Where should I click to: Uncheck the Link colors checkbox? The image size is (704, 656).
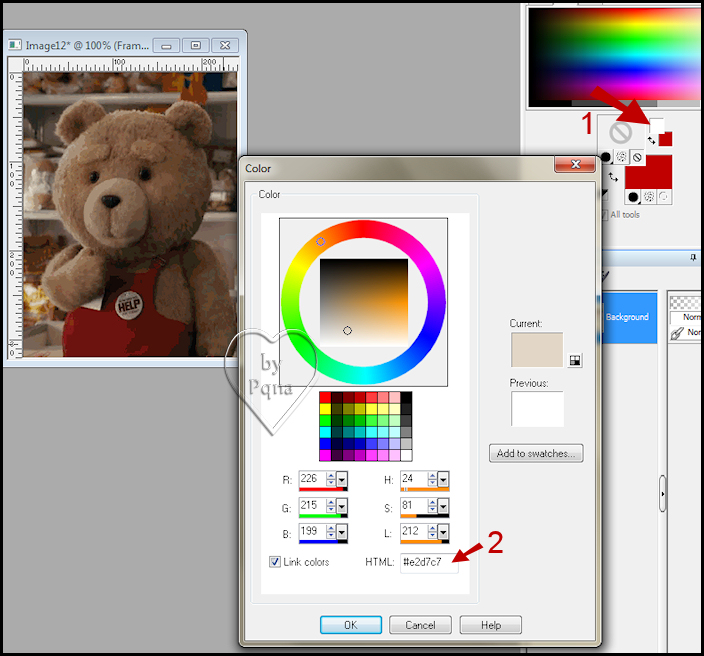click(275, 562)
